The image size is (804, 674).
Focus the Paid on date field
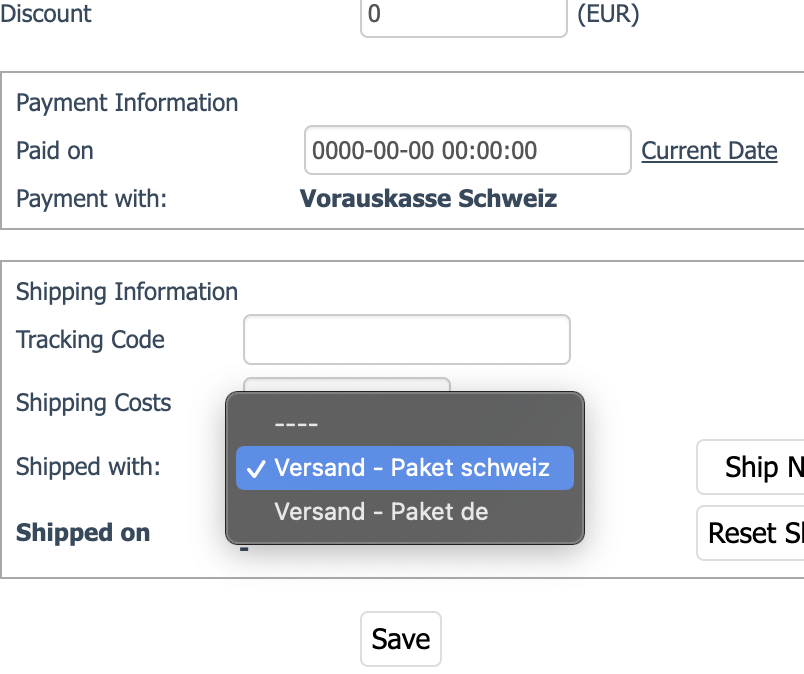click(x=467, y=151)
